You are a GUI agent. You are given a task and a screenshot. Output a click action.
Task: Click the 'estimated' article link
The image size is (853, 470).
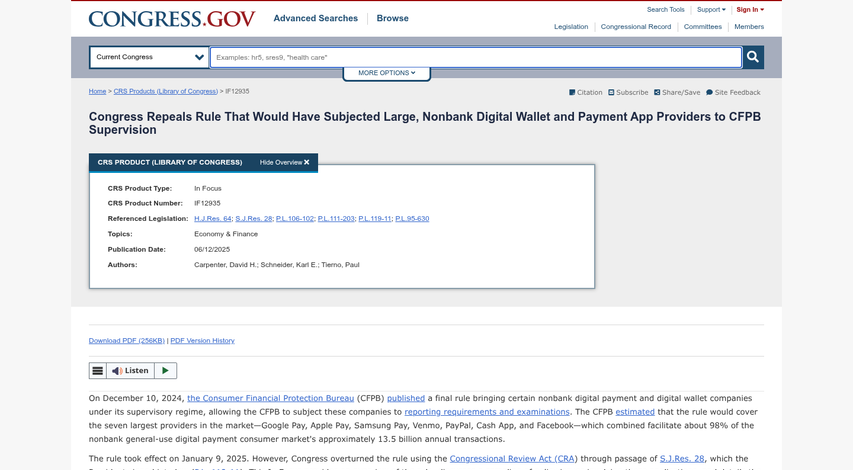click(x=635, y=412)
